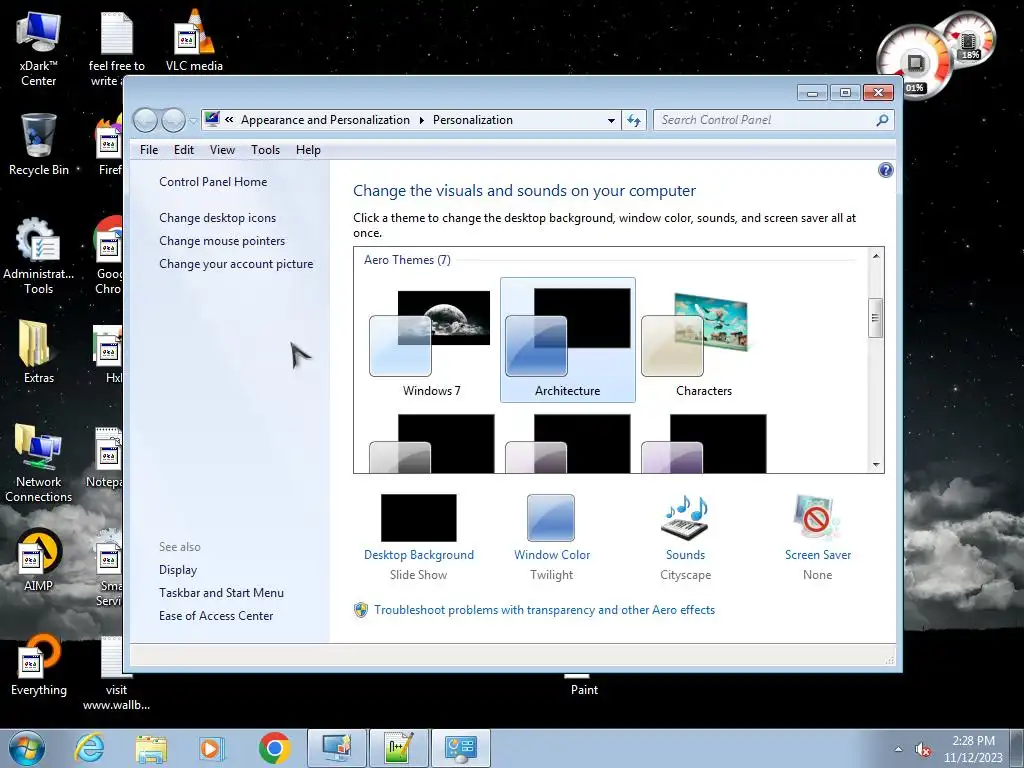
Task: Click the refresh button beside address bar
Action: coord(633,120)
